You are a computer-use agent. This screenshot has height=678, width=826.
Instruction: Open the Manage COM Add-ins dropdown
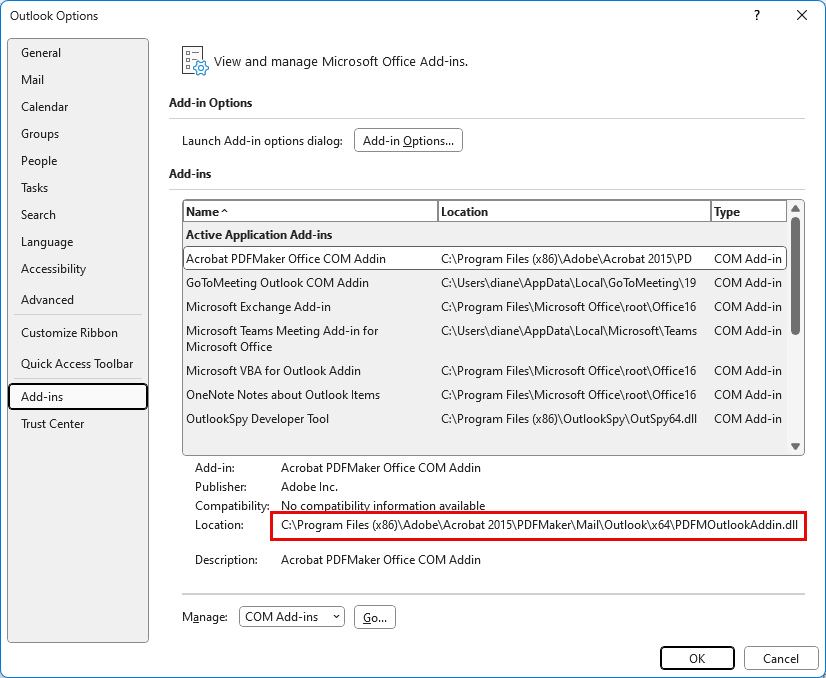pos(291,617)
